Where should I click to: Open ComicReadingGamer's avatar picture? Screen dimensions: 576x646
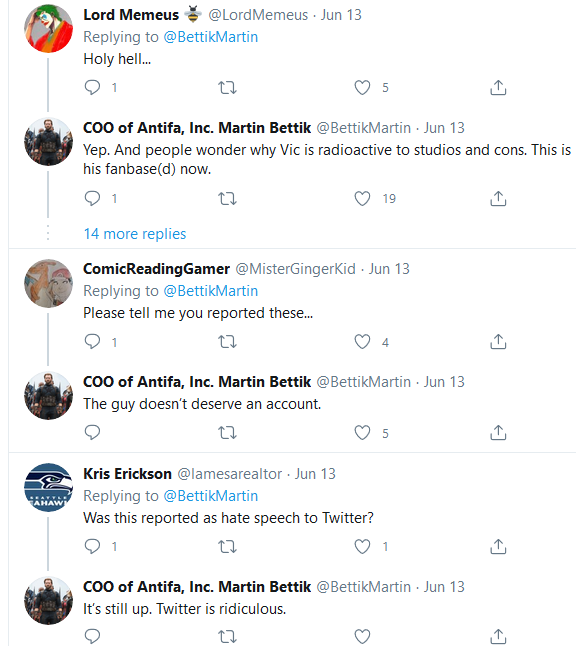49,283
